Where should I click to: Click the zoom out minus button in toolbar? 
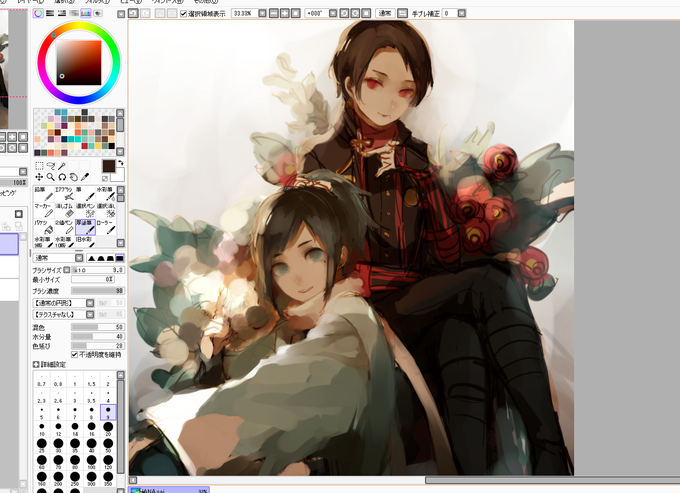274,13
